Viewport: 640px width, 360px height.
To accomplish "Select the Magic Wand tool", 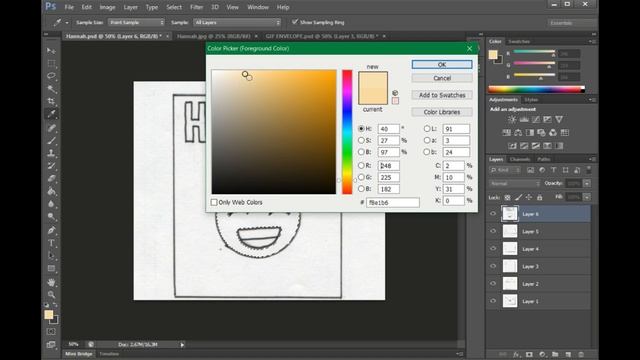I will coord(51,89).
